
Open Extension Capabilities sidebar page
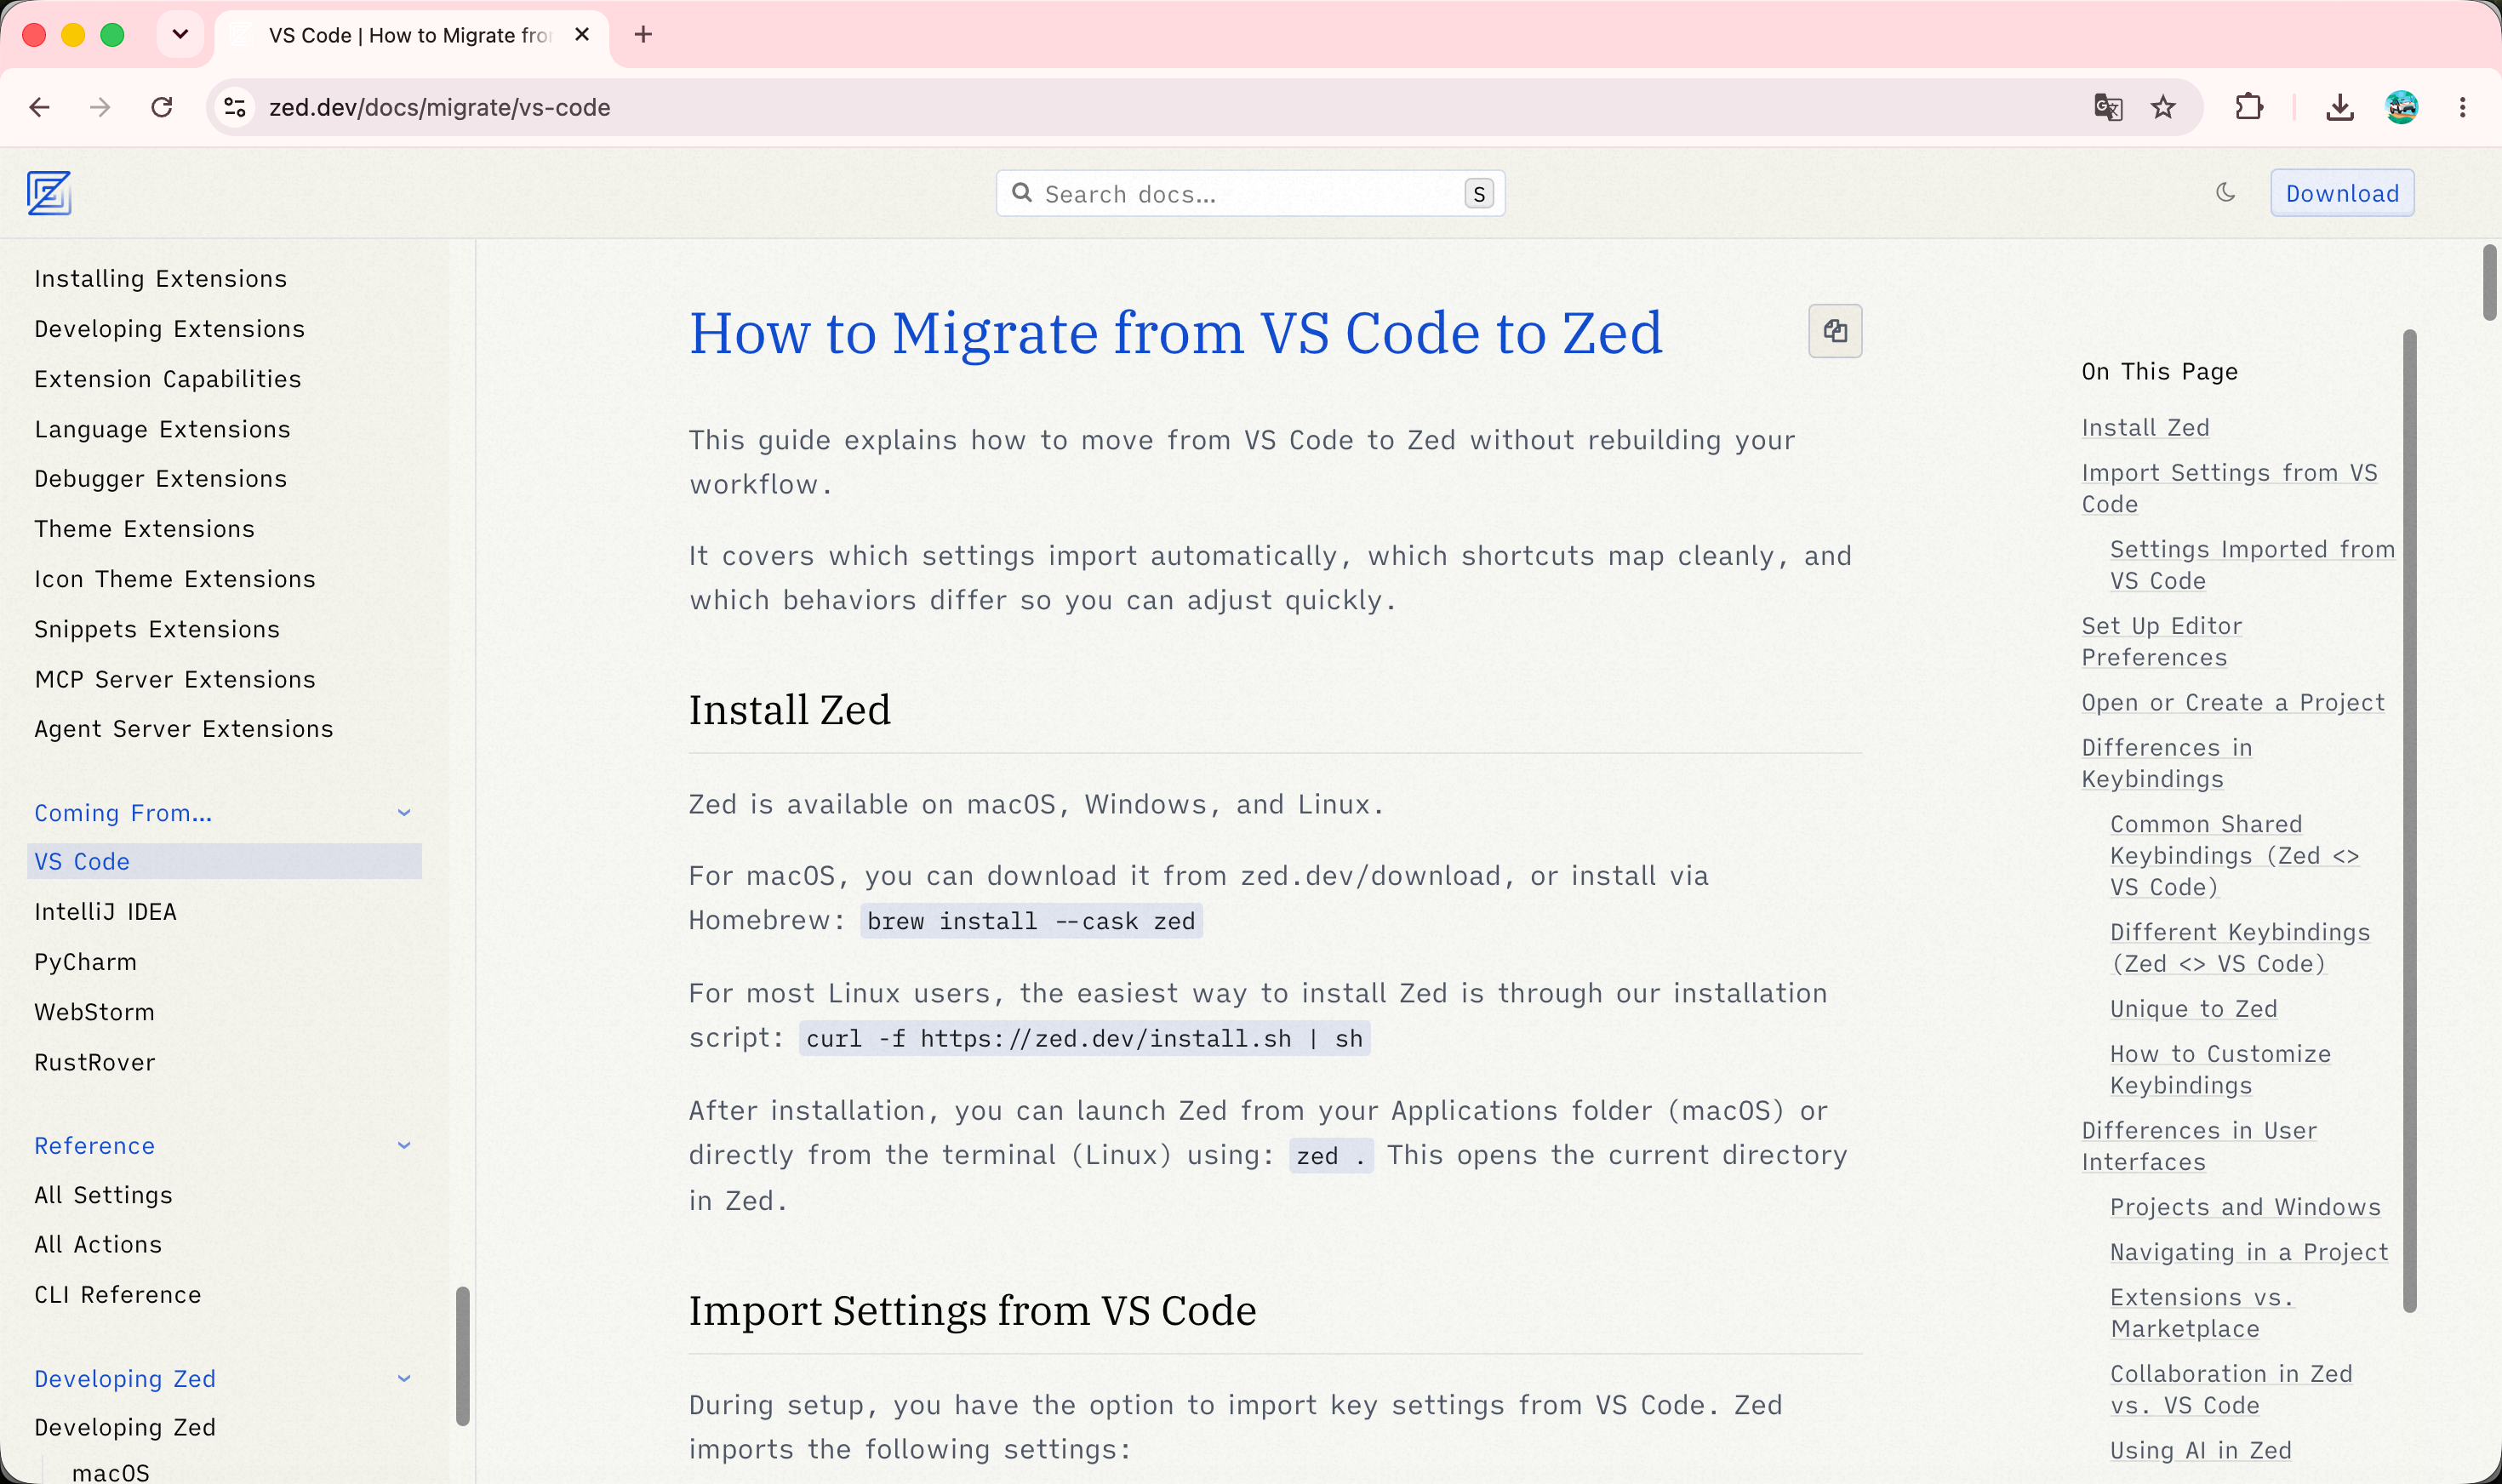(x=167, y=379)
